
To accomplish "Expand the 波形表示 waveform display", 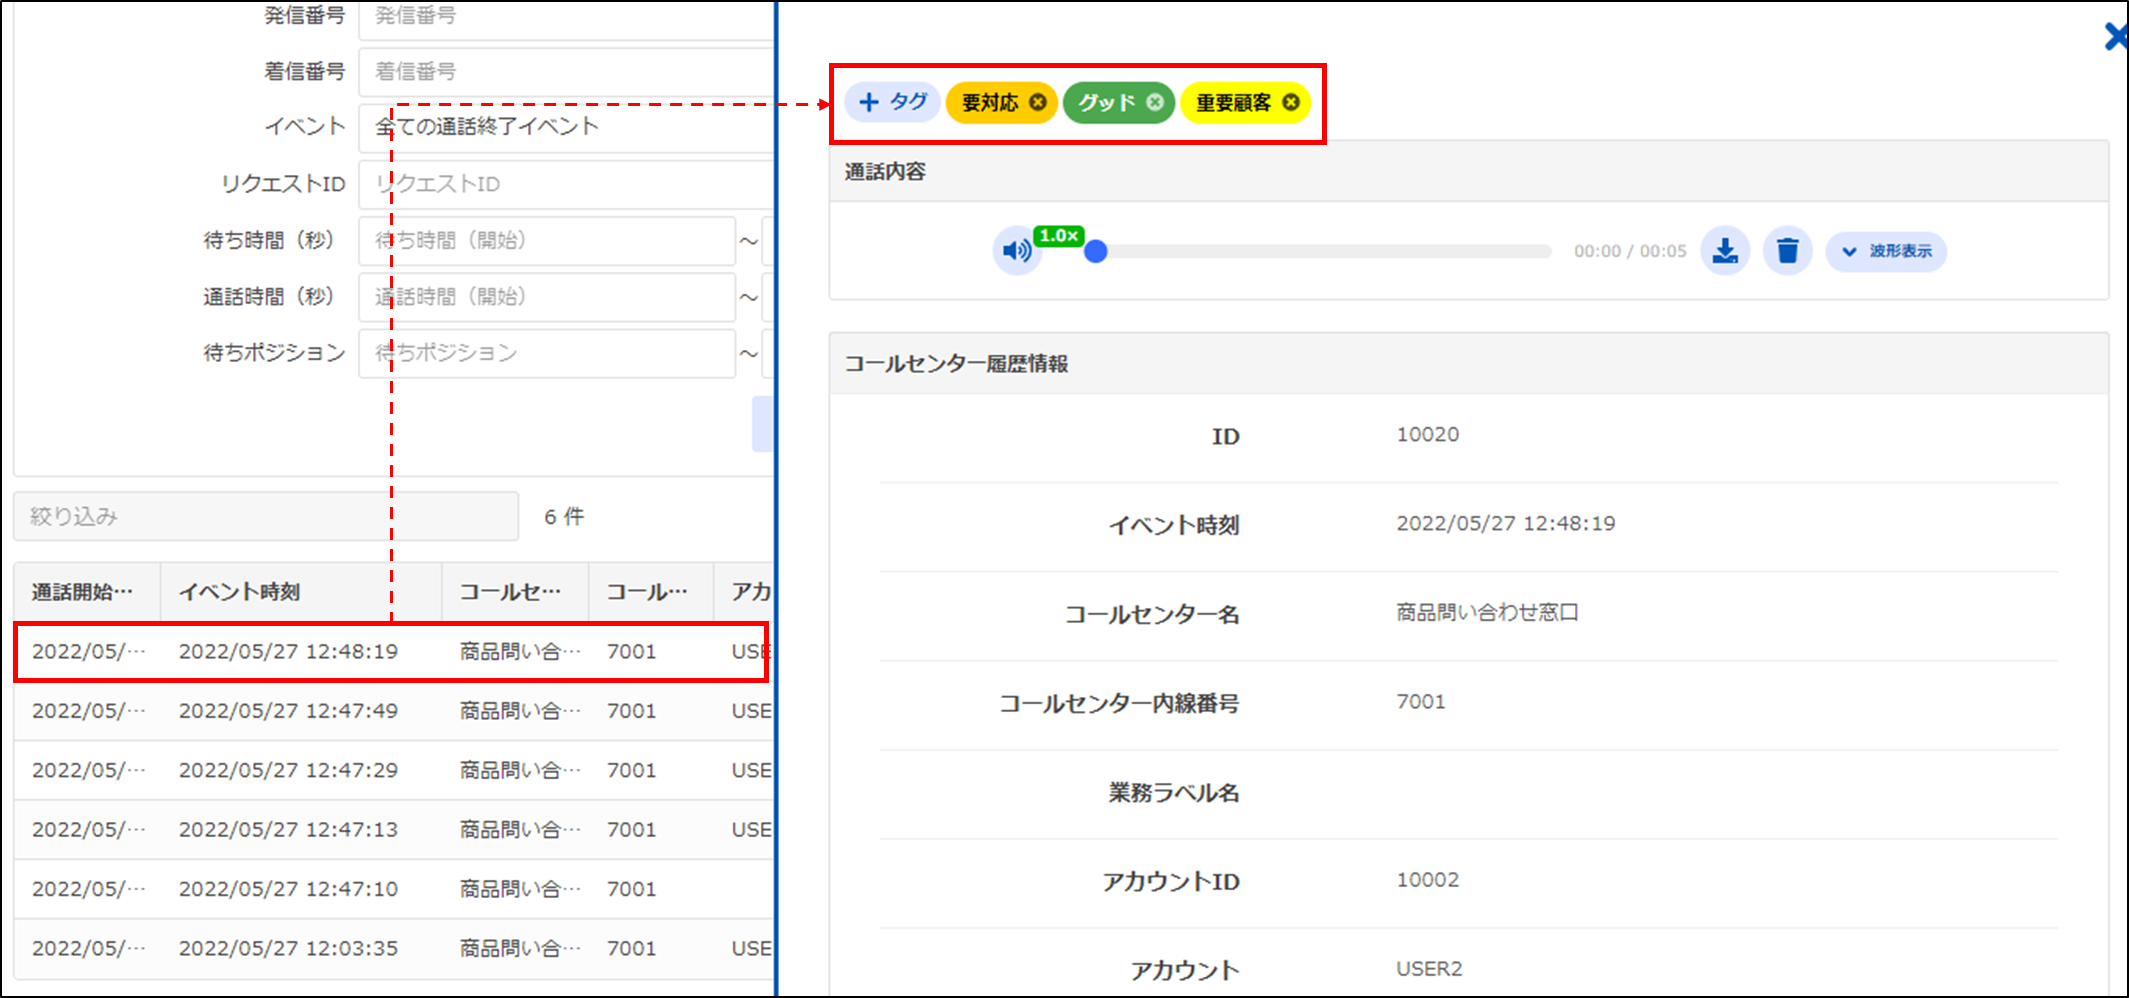I will pos(1886,251).
